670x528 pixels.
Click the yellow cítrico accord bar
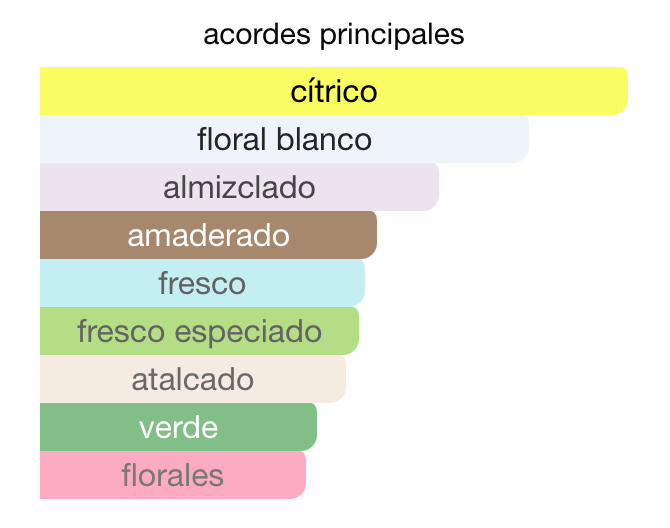pyautogui.click(x=334, y=91)
